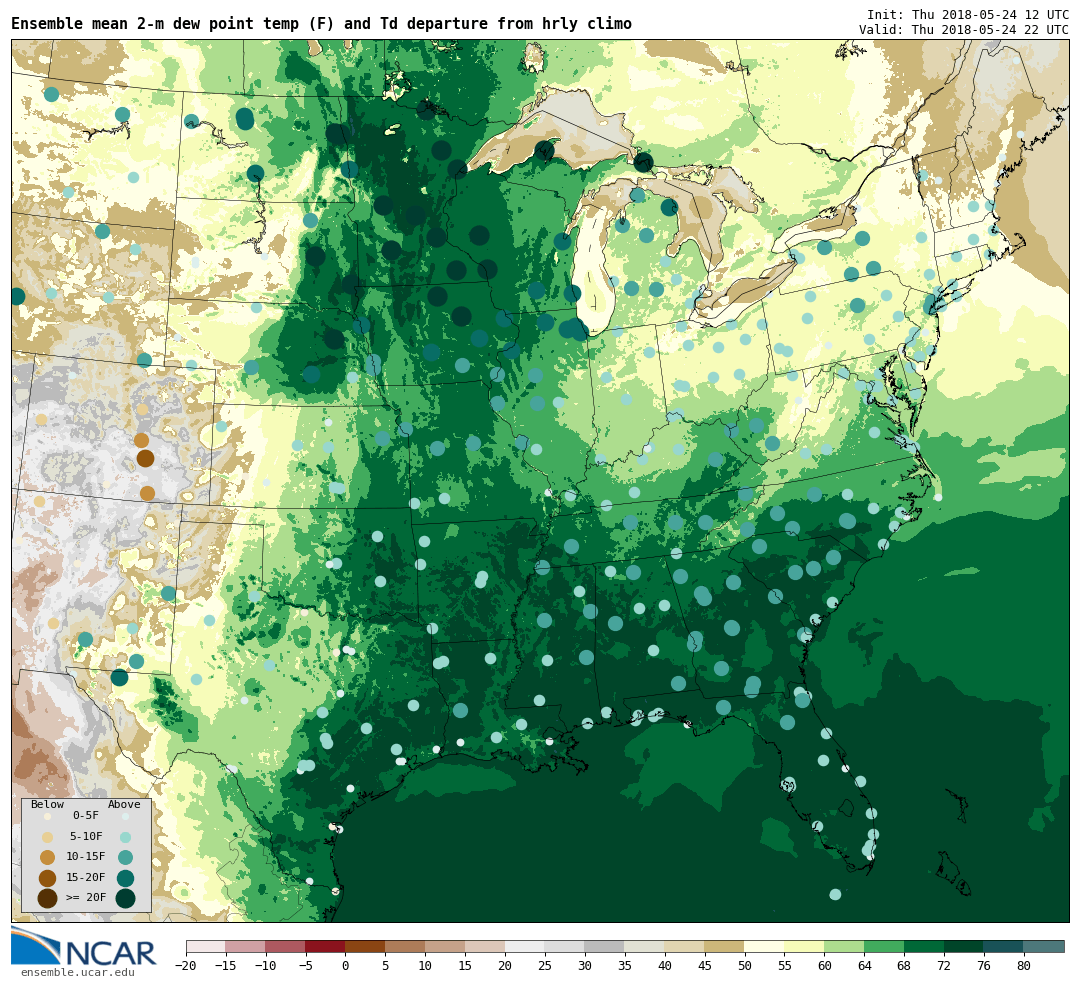Screen dimensions: 1080x985
Task: Click the tan below '10-15F' legend dot
Action: 48,858
